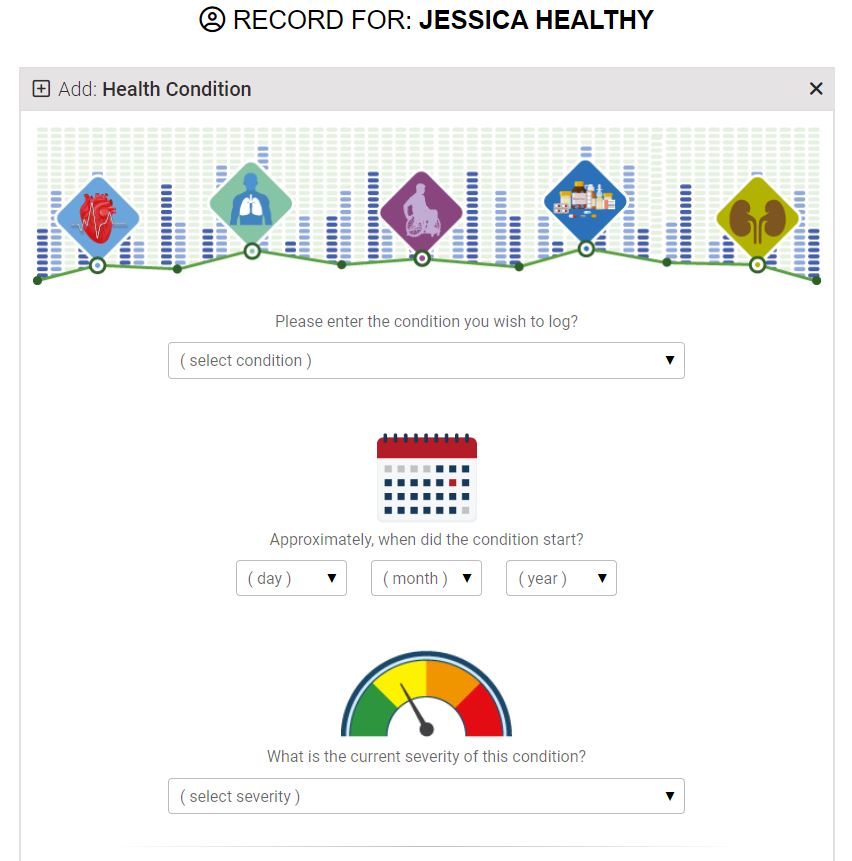The height and width of the screenshot is (861, 852).
Task: Click the red calendar illustration
Action: 427,477
